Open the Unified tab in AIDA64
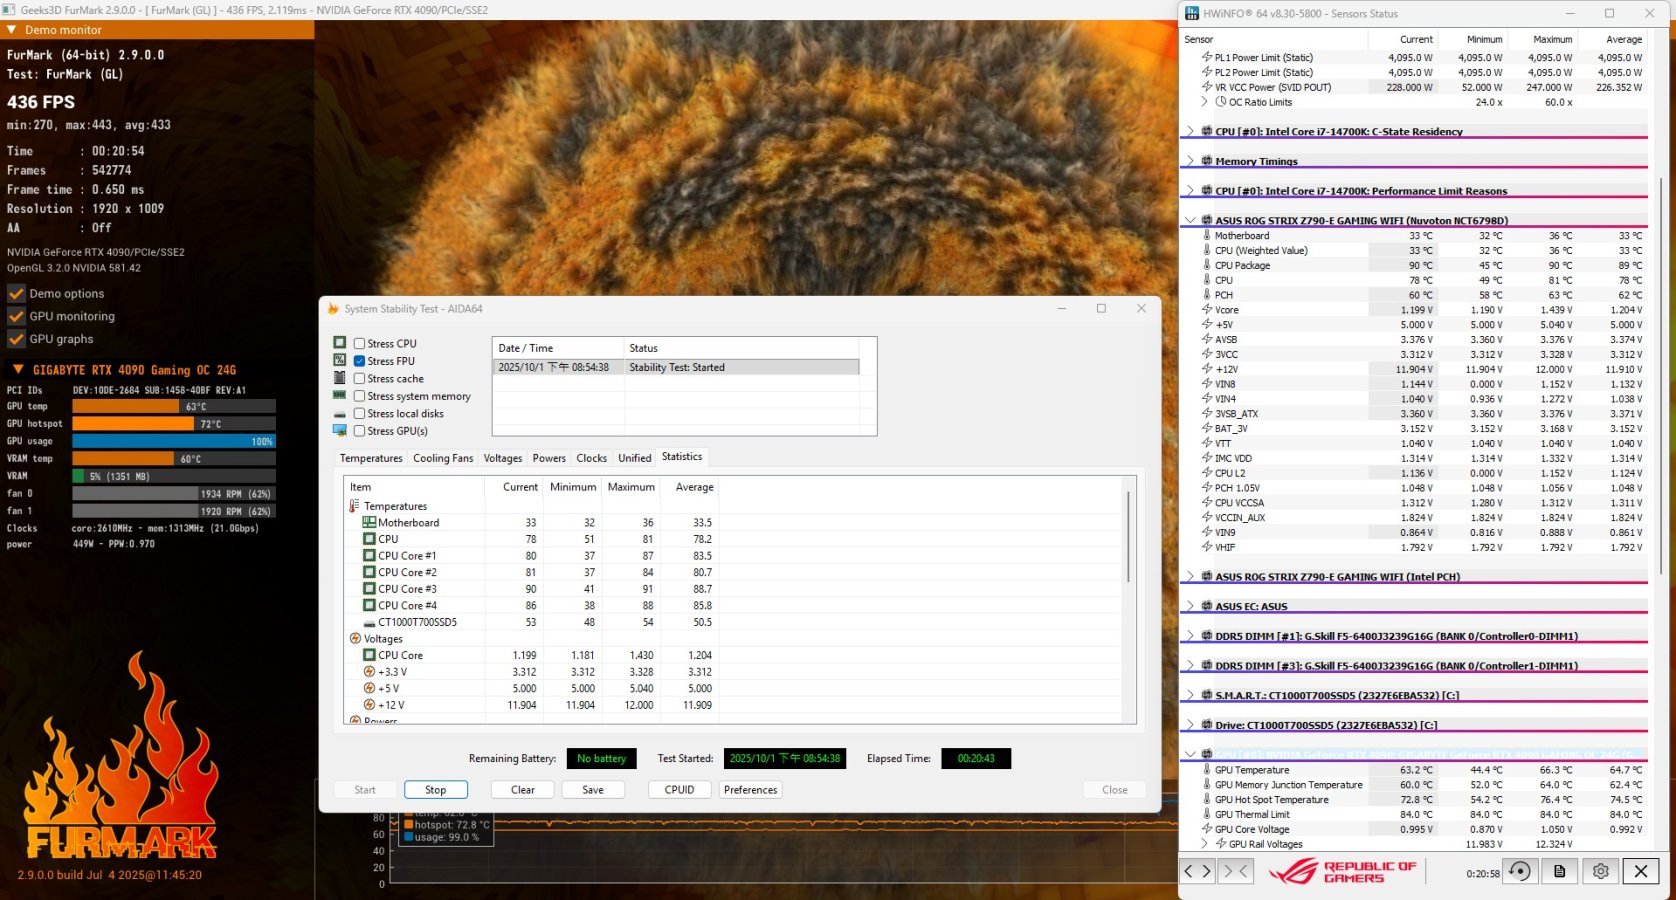 634,458
